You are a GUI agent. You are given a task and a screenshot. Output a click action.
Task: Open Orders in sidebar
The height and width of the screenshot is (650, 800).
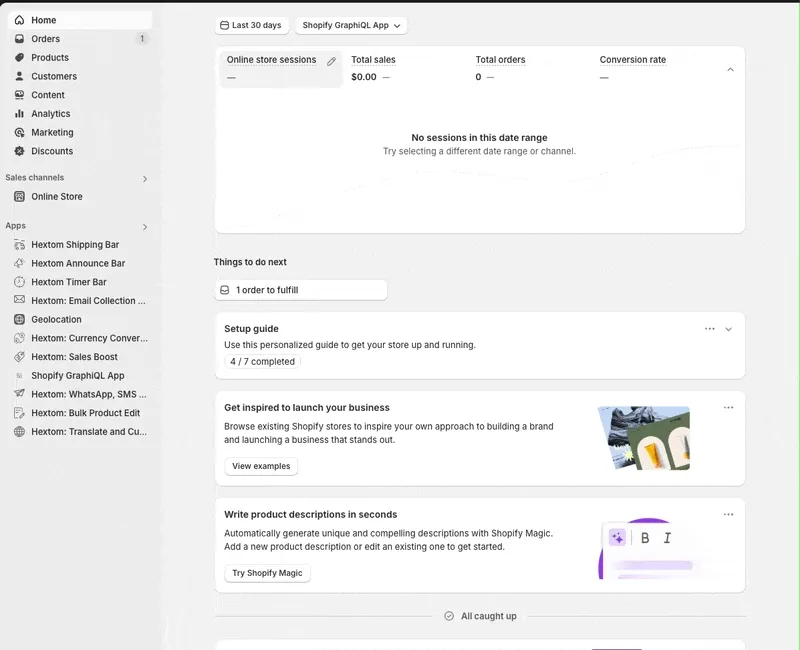click(80, 39)
